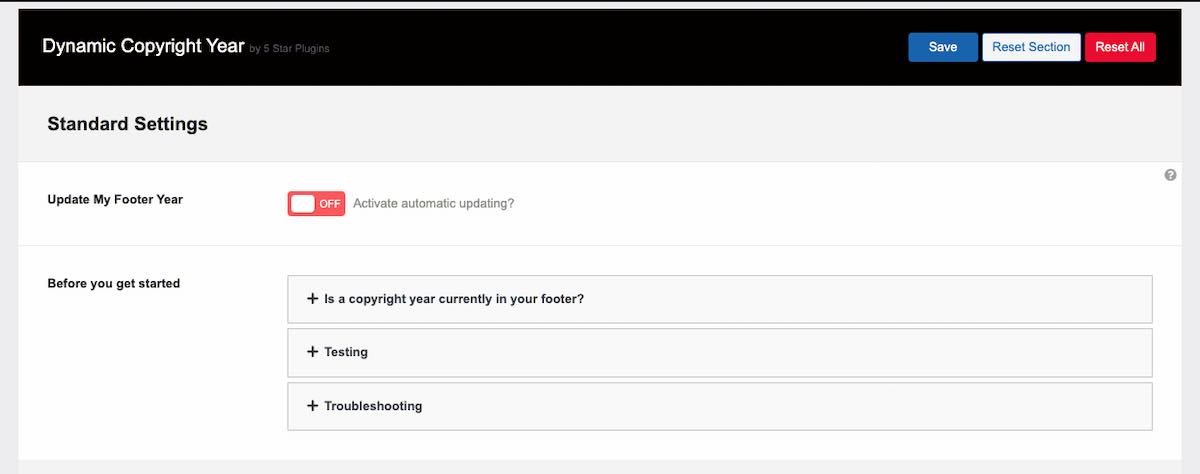Click the Dynamic Copyright Year title

(143, 46)
